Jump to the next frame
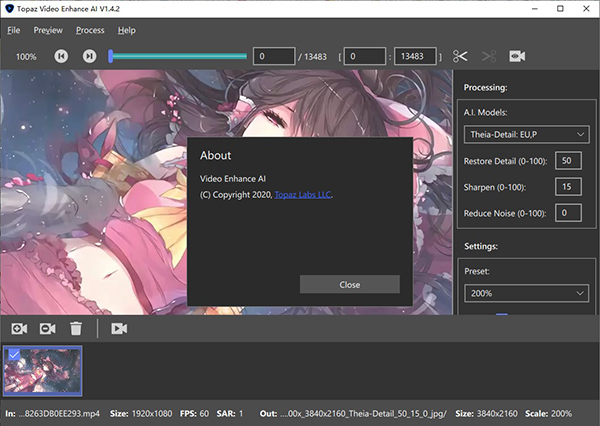This screenshot has height=426, width=600. (89, 57)
